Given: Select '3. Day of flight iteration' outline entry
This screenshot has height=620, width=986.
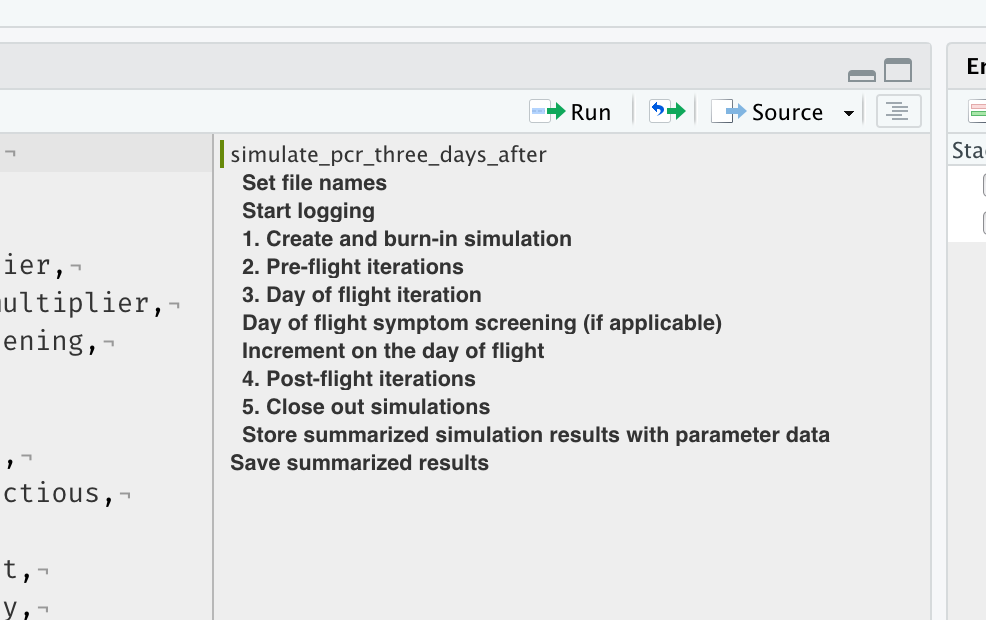Looking at the screenshot, I should (362, 295).
